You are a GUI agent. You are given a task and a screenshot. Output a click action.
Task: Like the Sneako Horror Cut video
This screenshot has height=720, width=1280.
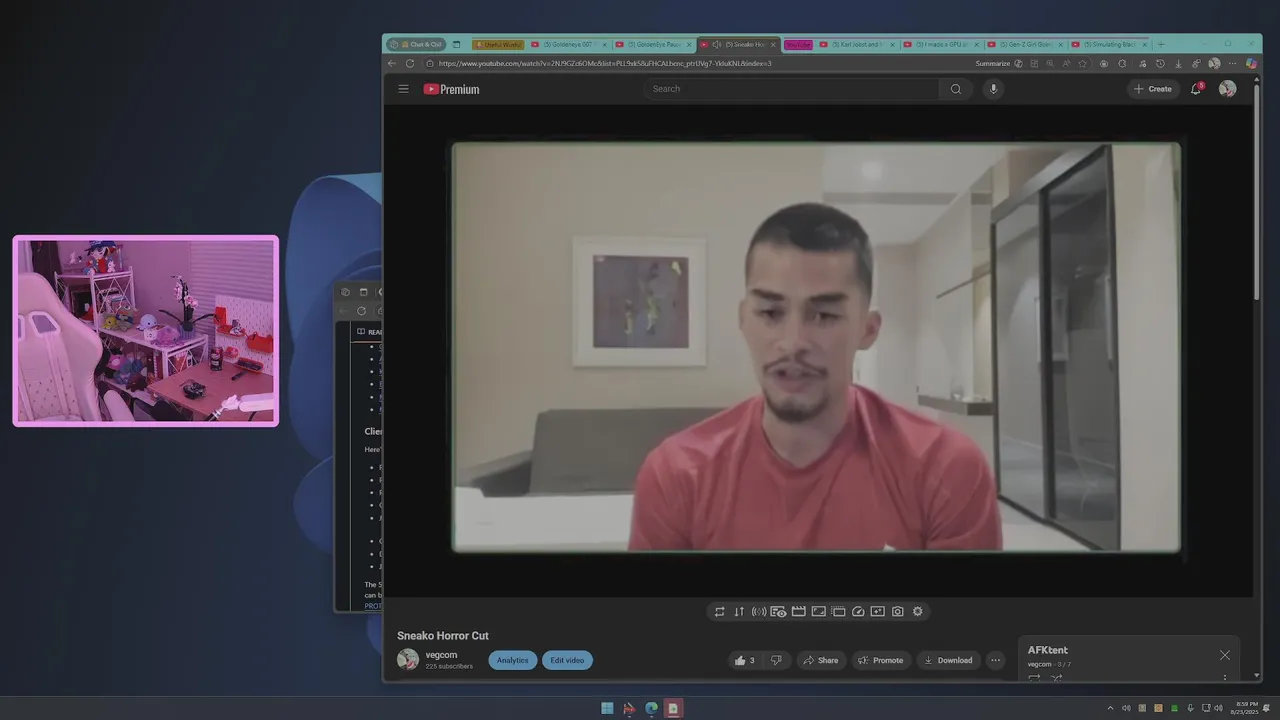tap(744, 660)
